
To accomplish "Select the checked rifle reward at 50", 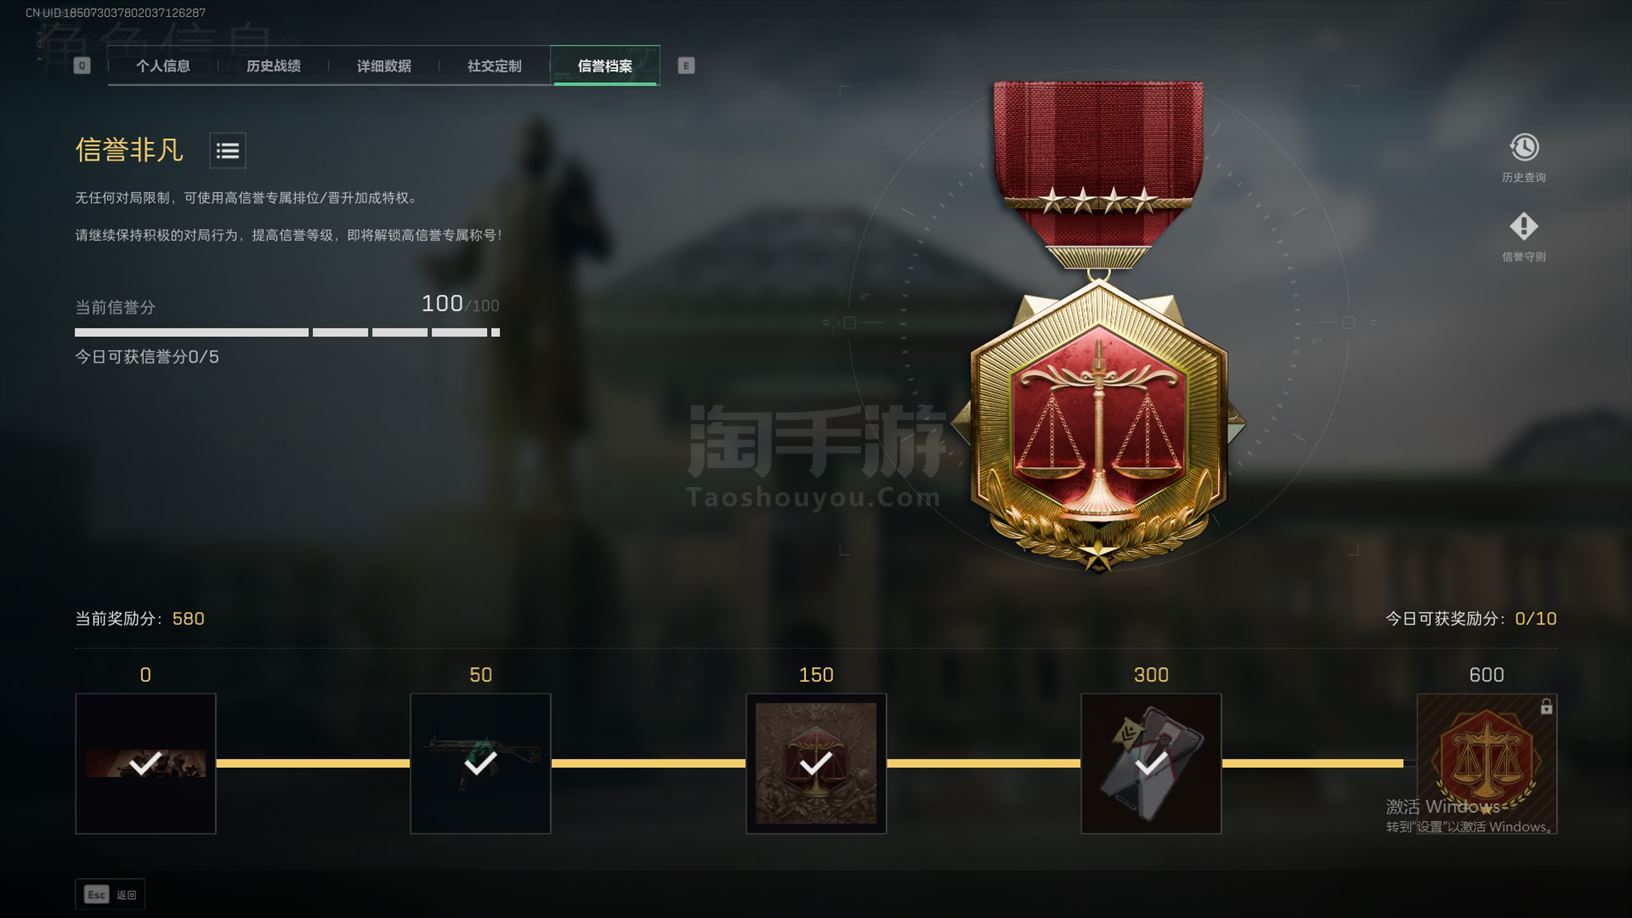I will pos(481,763).
